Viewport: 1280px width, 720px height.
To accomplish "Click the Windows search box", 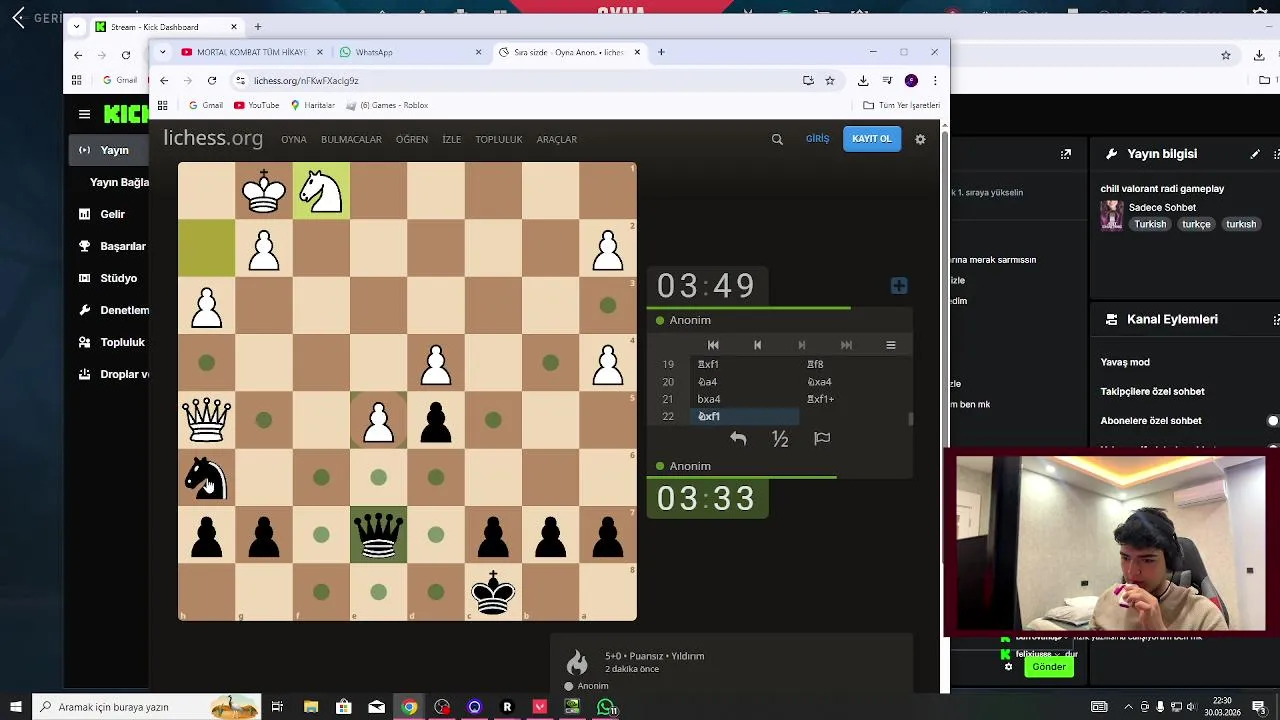I will (146, 707).
